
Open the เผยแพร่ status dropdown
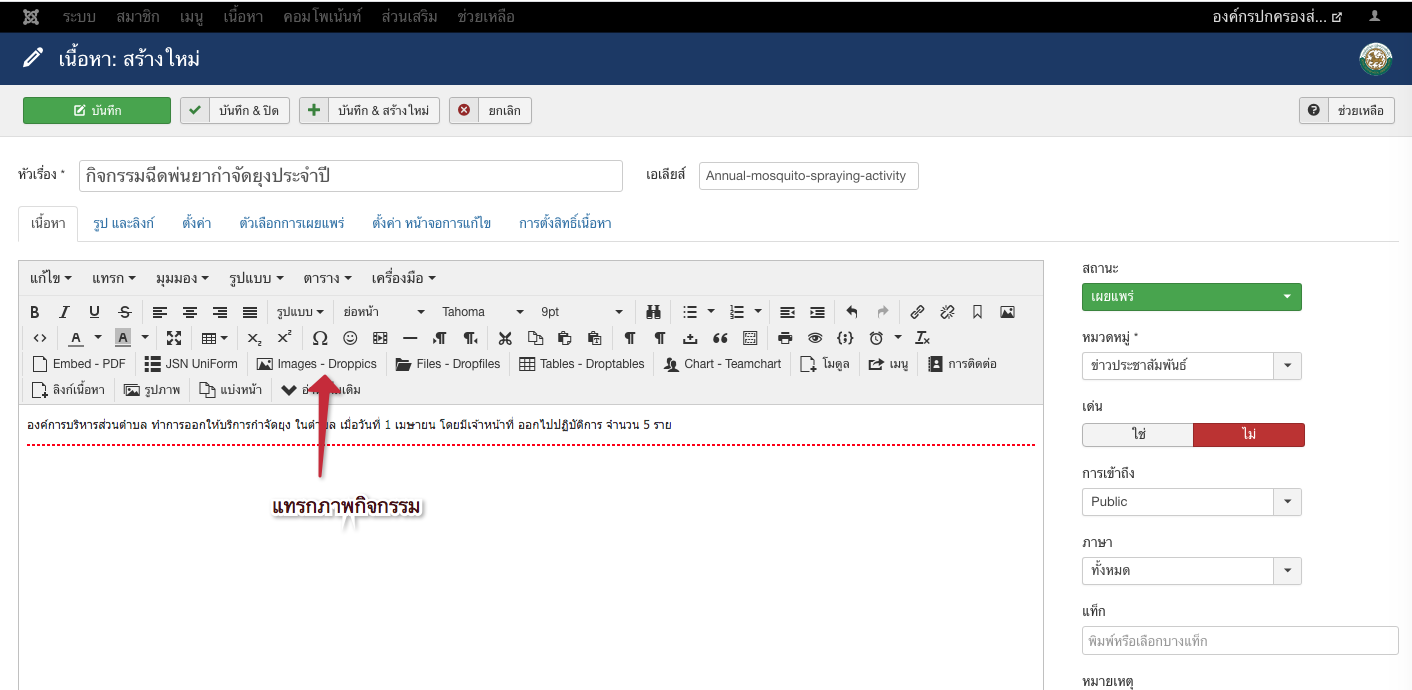point(1192,297)
